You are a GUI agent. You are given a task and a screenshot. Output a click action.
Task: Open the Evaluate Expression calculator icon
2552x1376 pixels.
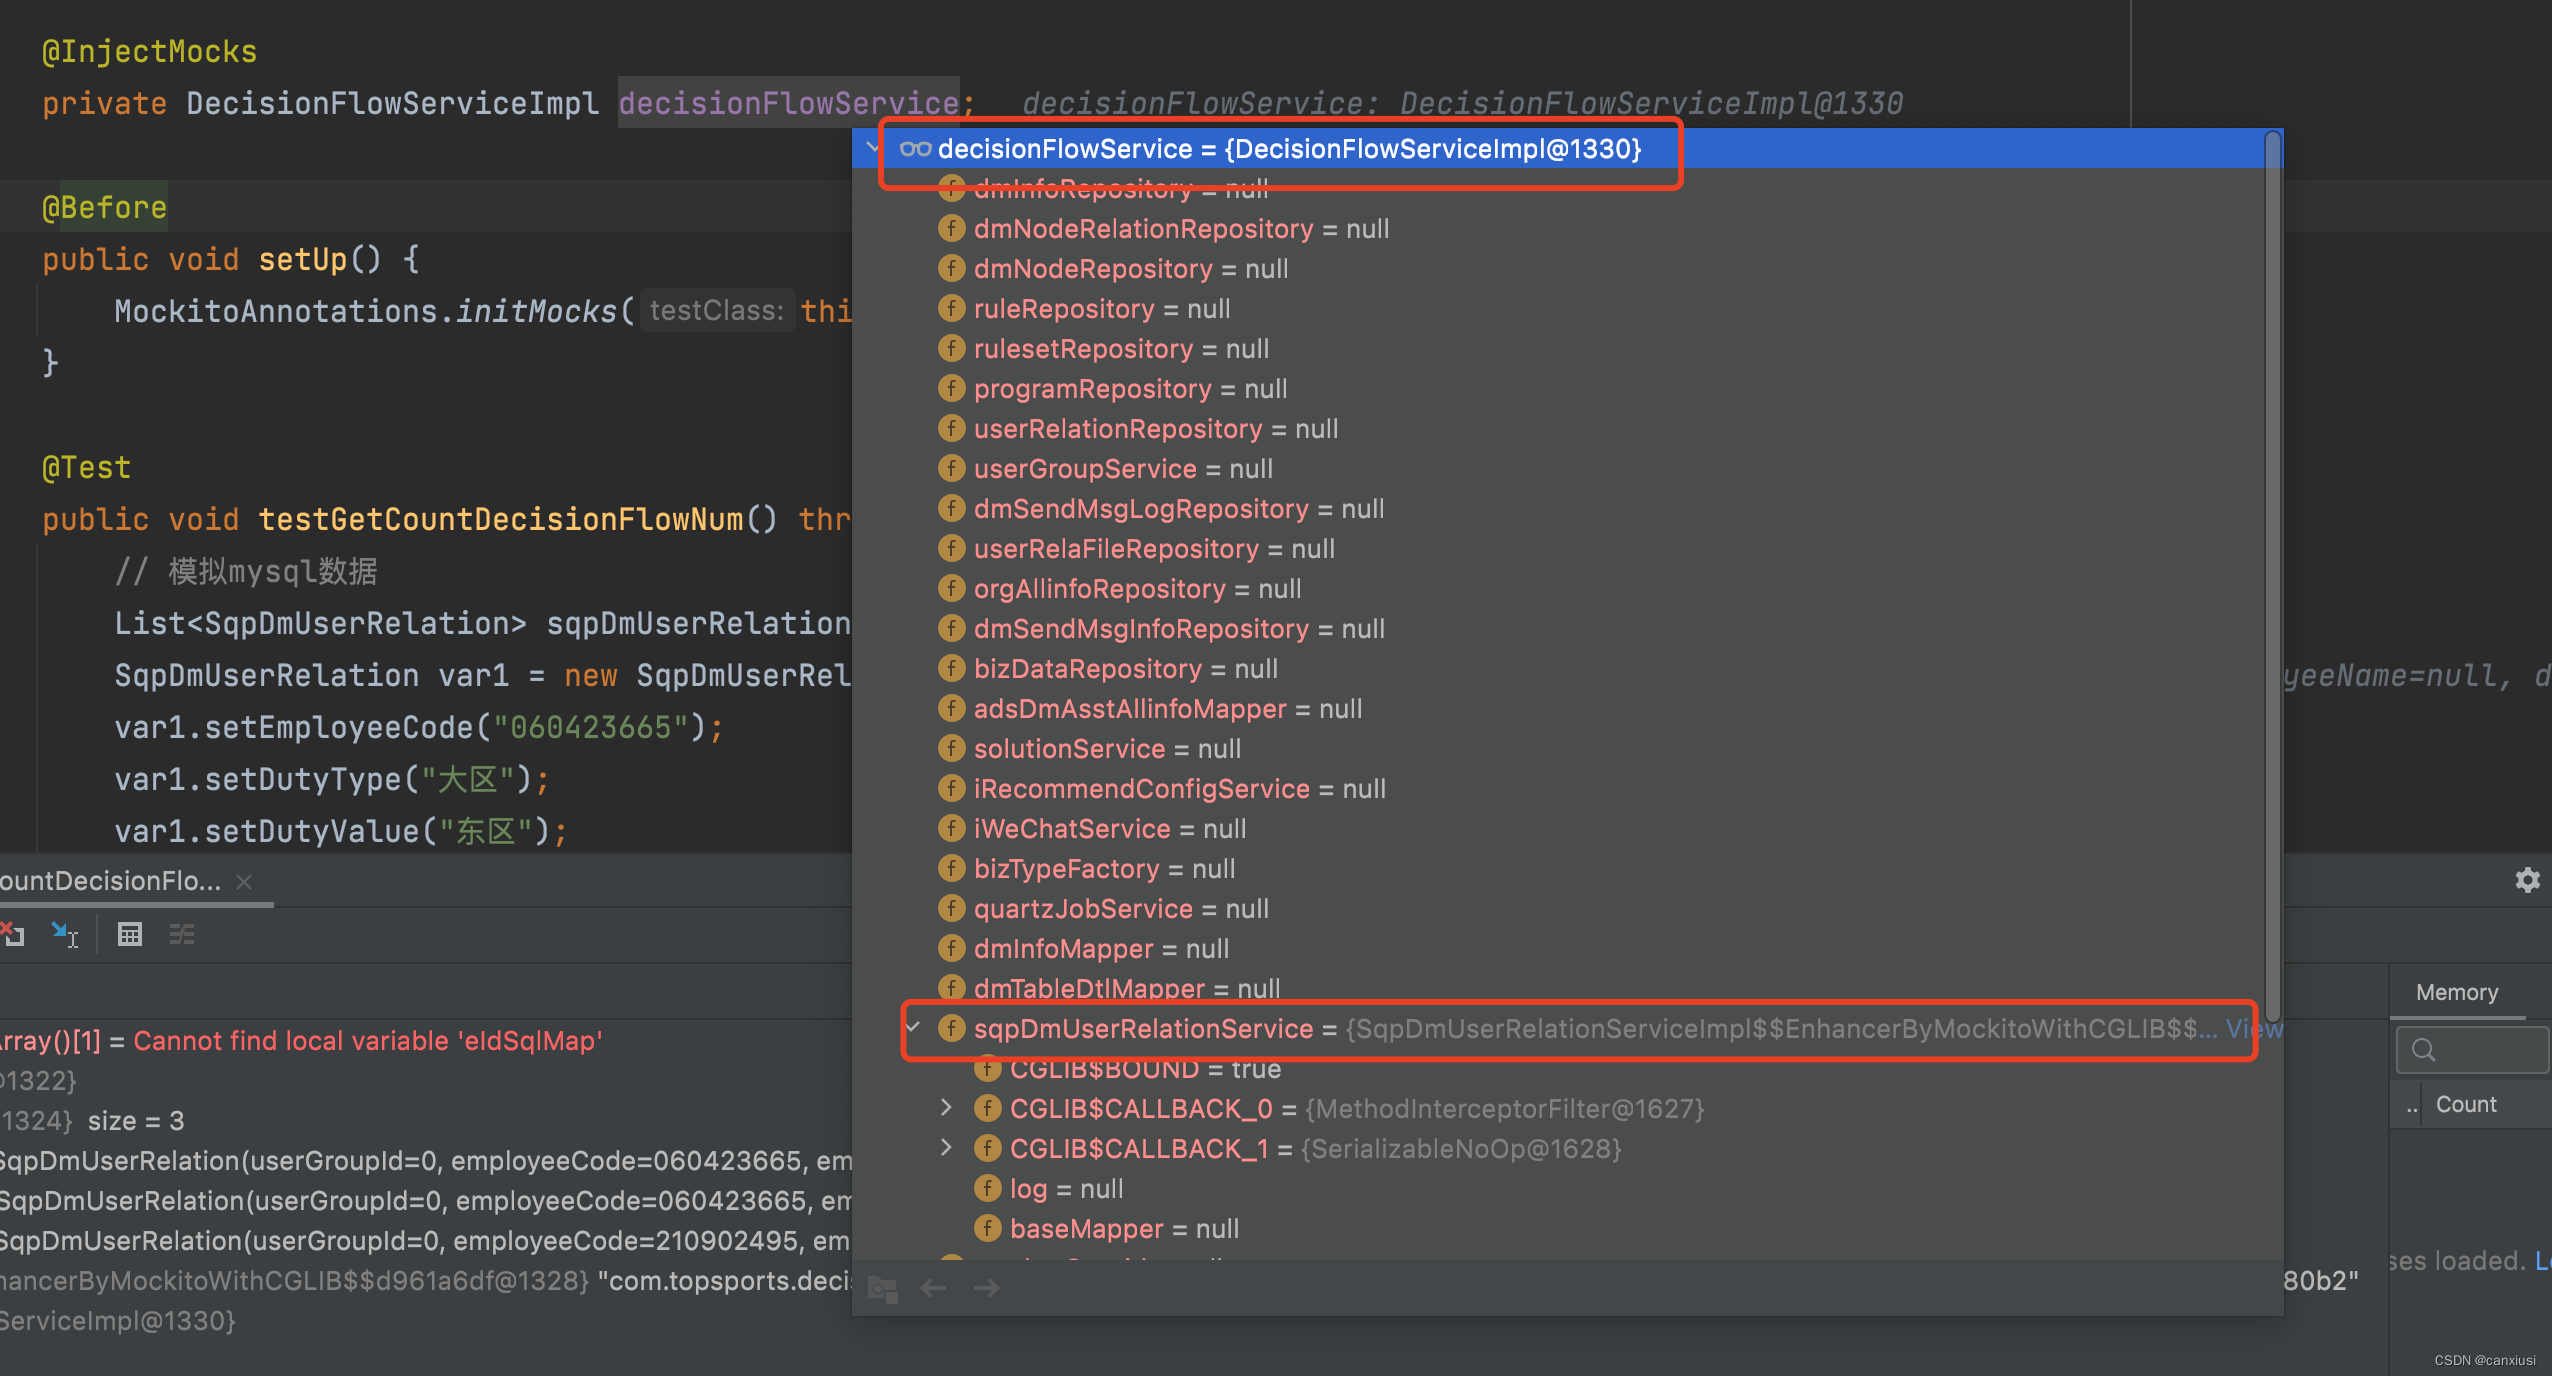(130, 934)
